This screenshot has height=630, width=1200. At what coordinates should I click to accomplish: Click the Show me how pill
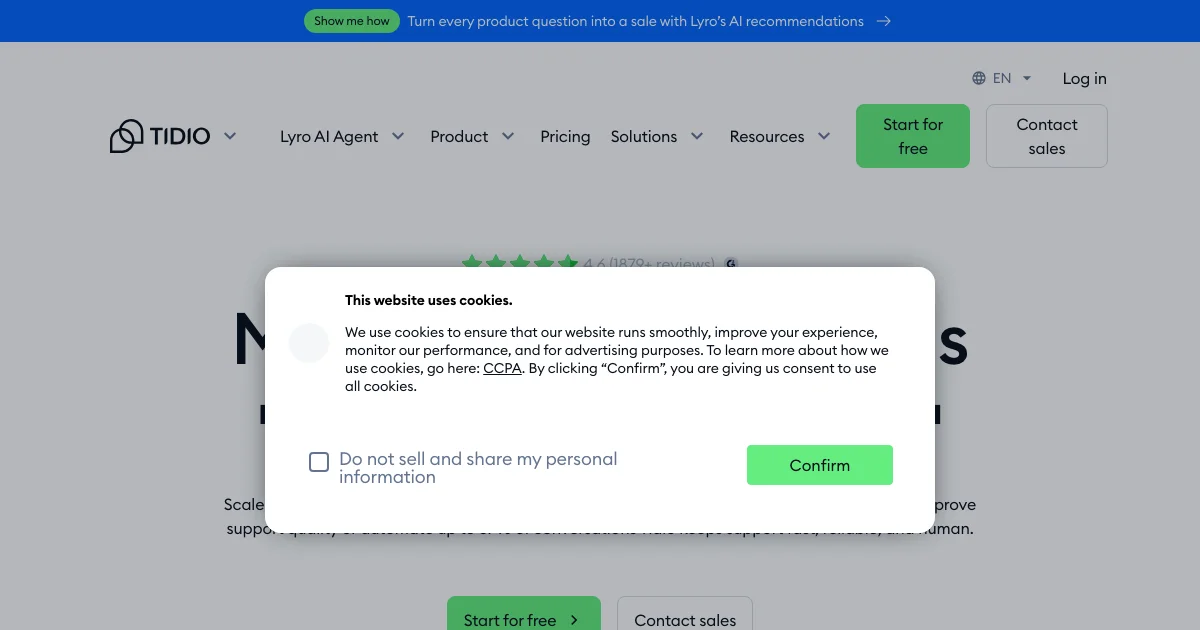point(352,21)
